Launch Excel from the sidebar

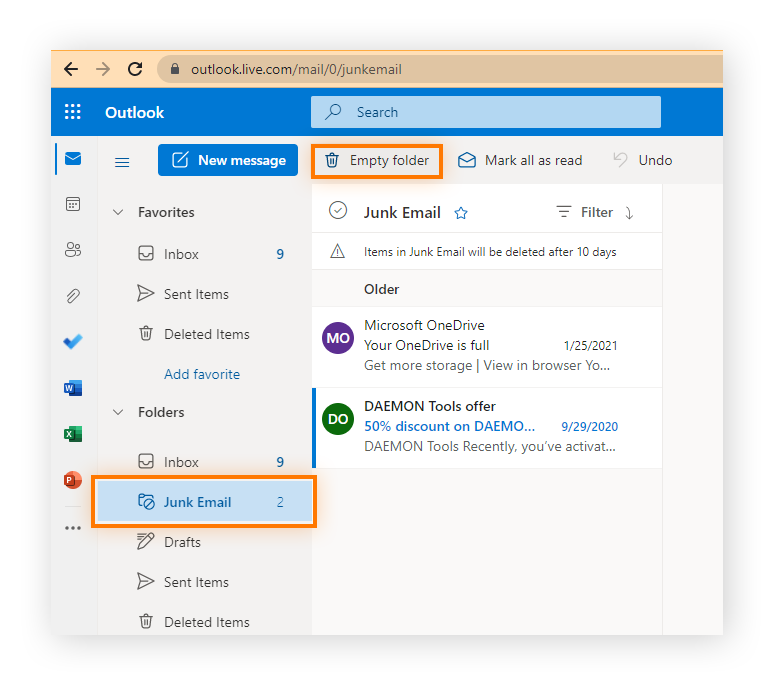73,434
